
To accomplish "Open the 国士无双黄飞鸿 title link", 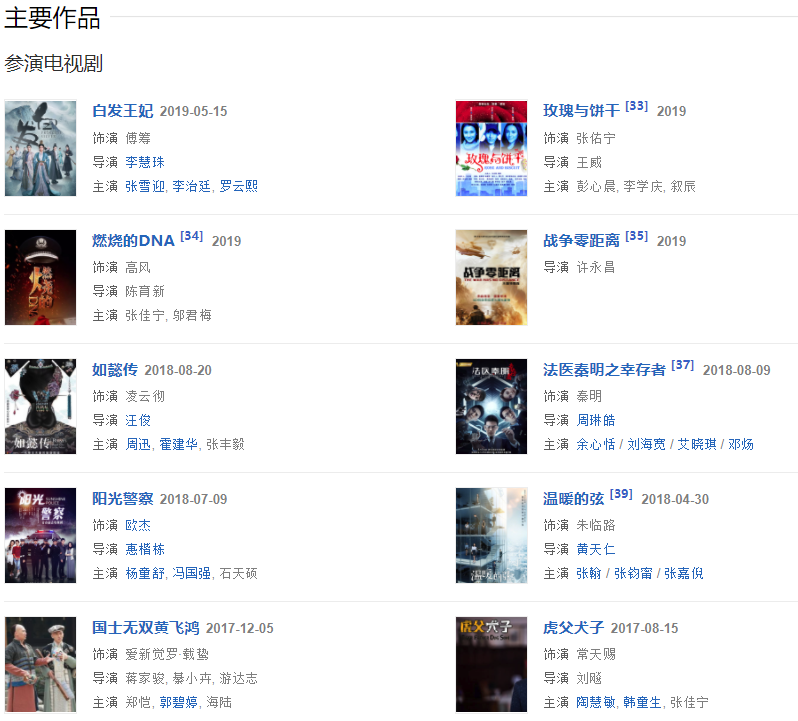I will point(146,627).
